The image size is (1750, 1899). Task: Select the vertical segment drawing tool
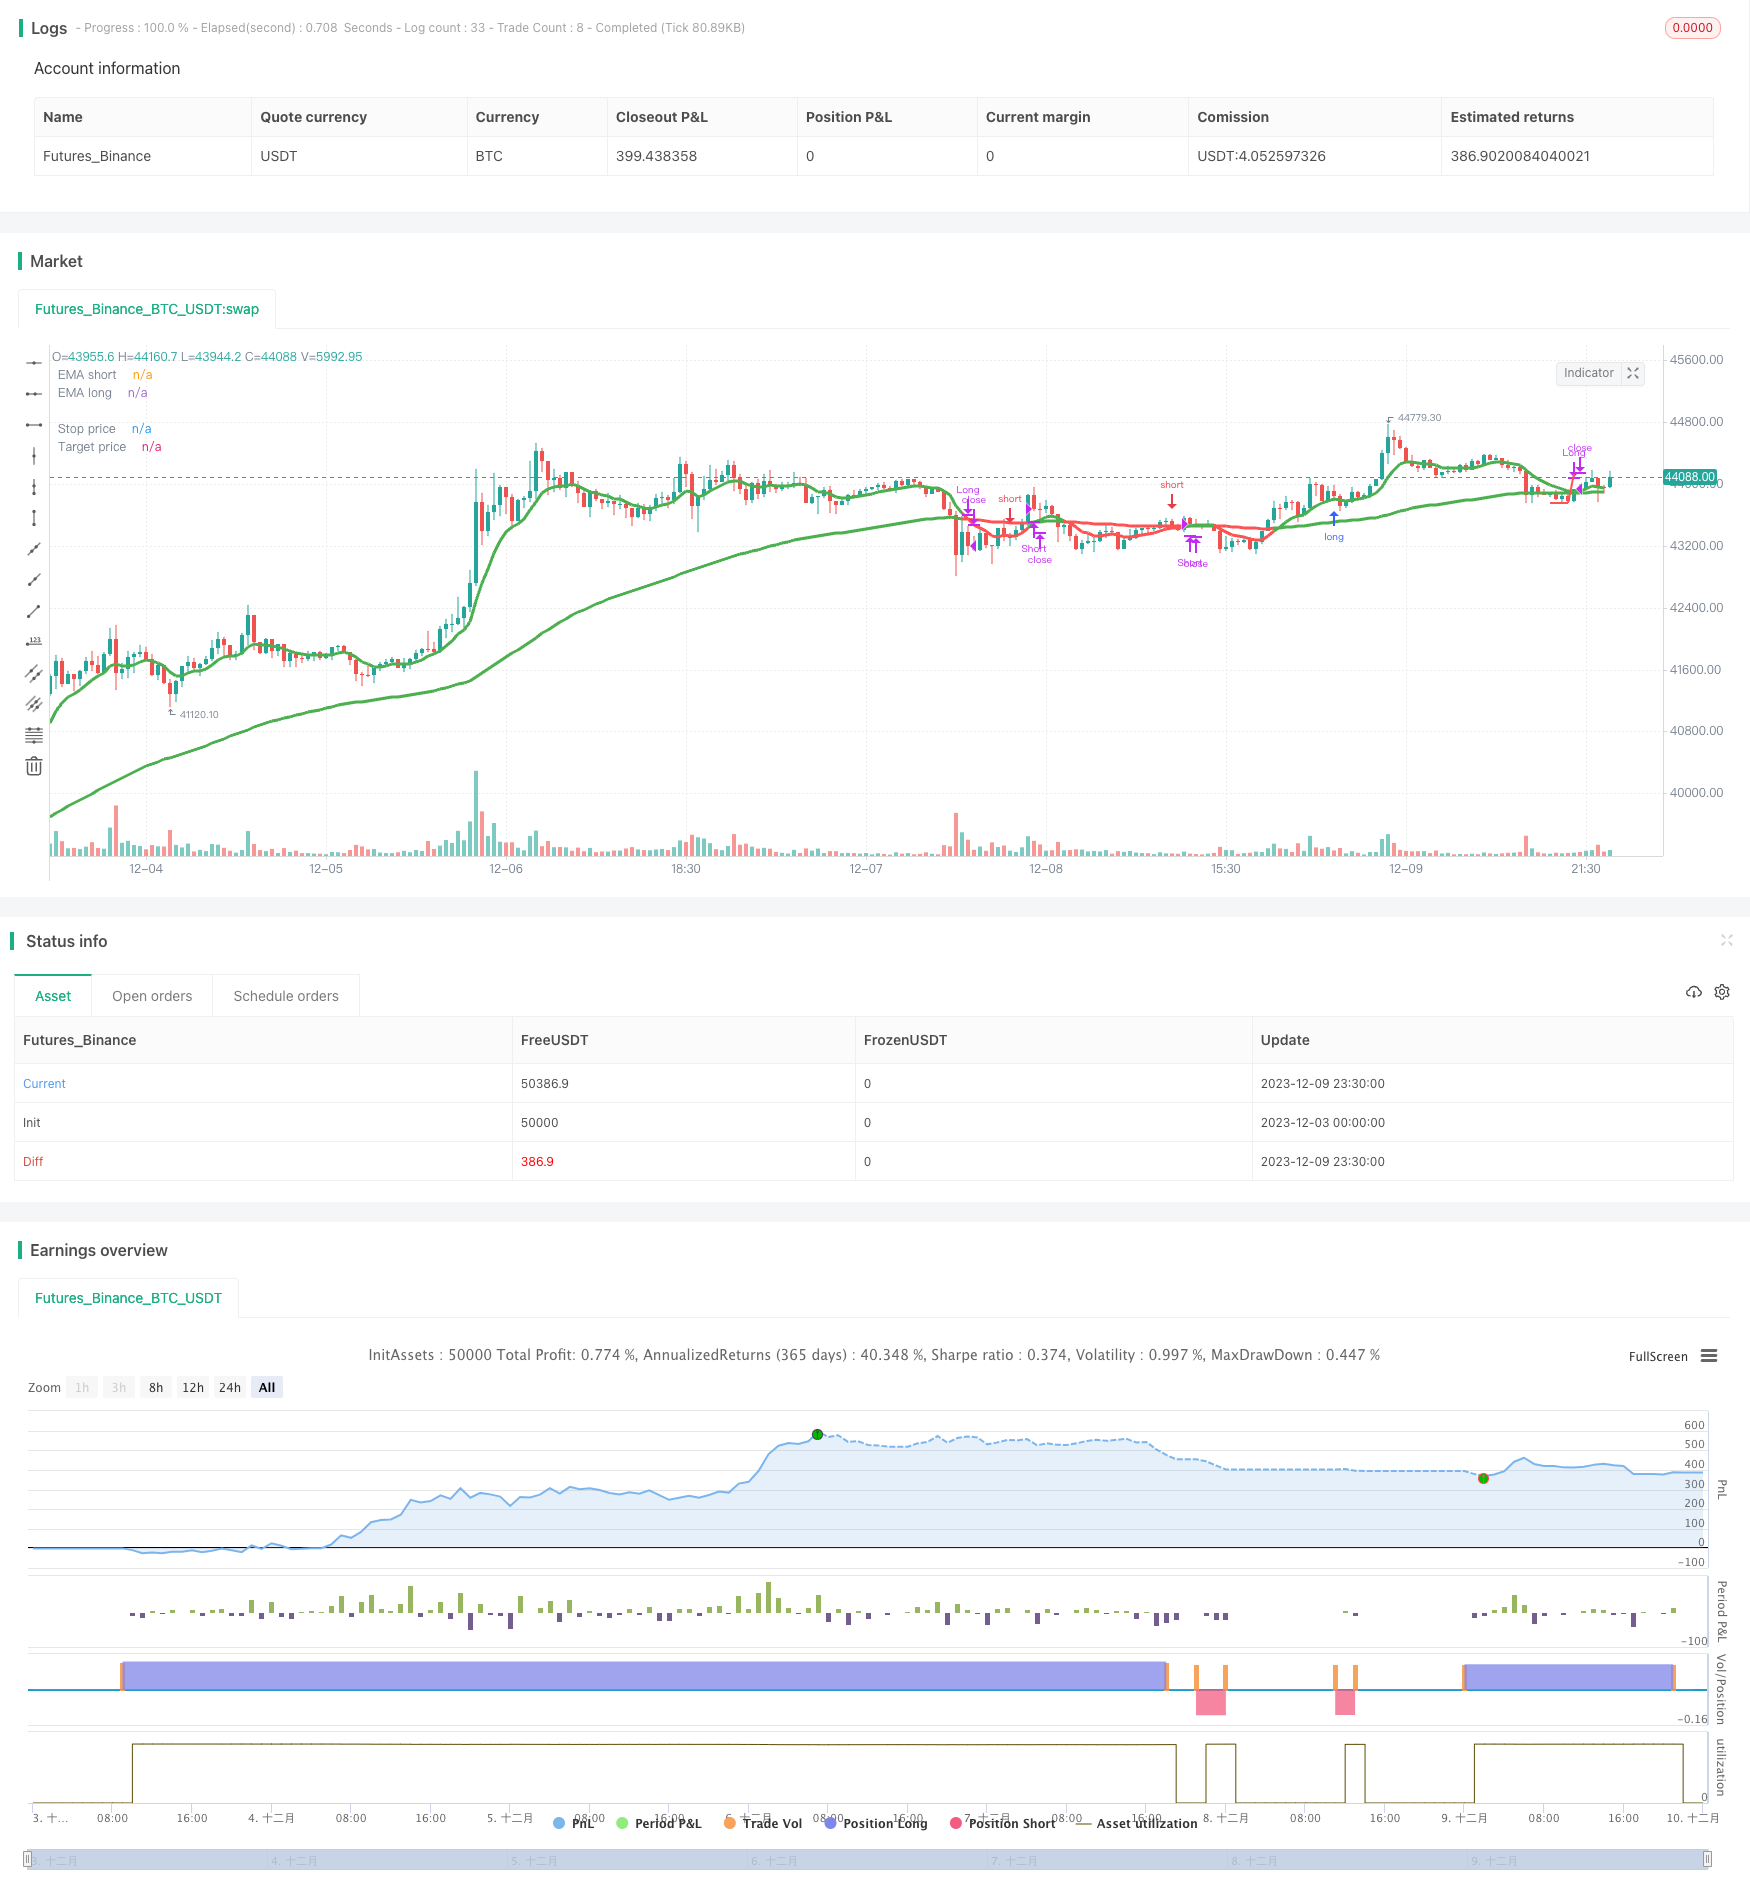click(34, 518)
